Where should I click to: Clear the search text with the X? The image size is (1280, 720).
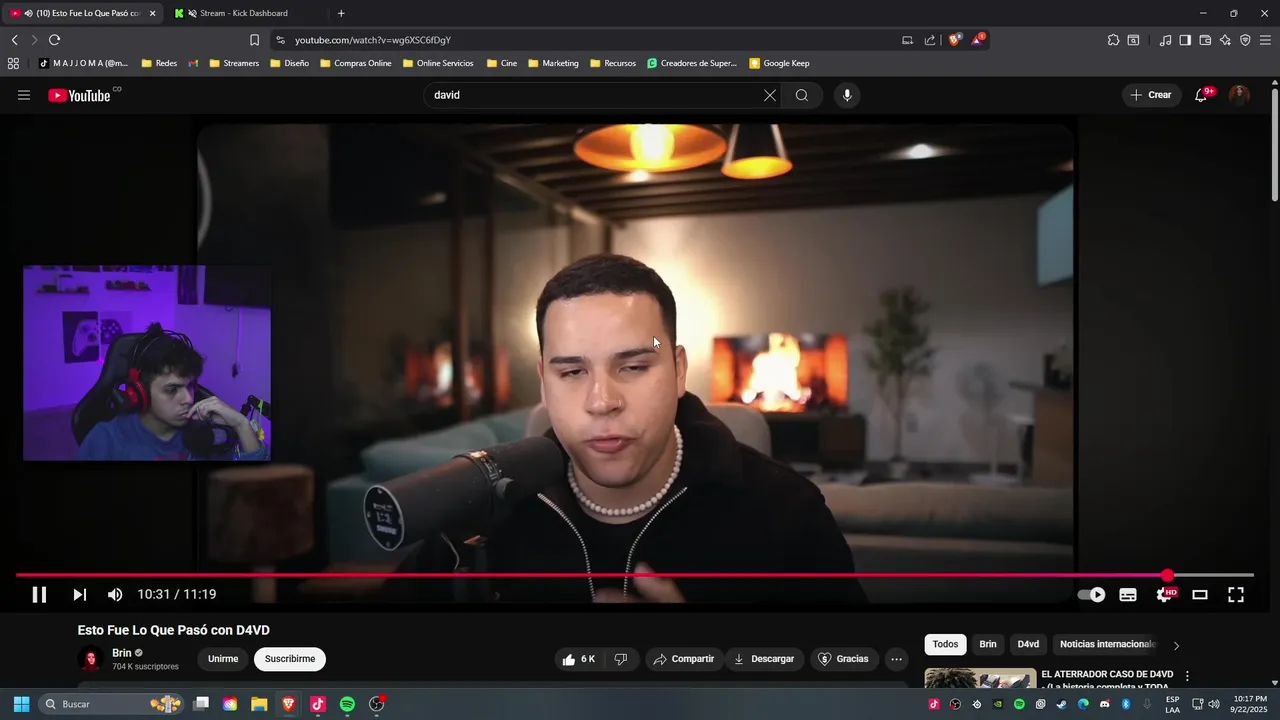769,95
